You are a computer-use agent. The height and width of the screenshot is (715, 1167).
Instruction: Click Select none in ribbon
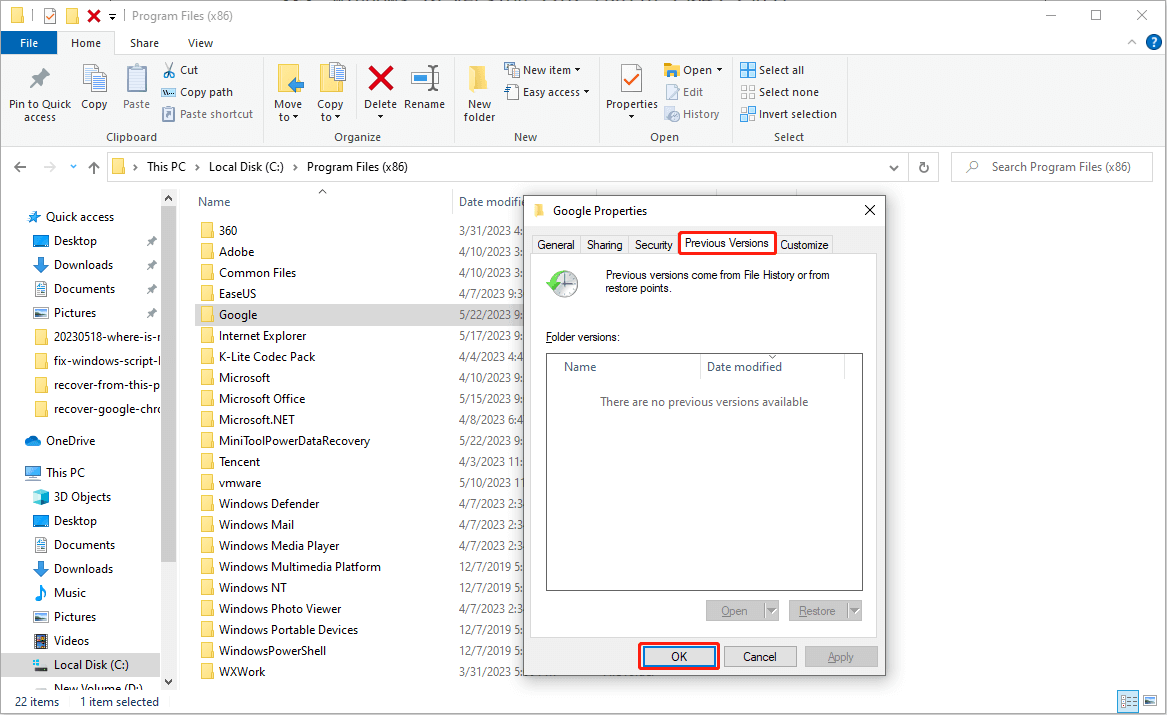point(779,92)
